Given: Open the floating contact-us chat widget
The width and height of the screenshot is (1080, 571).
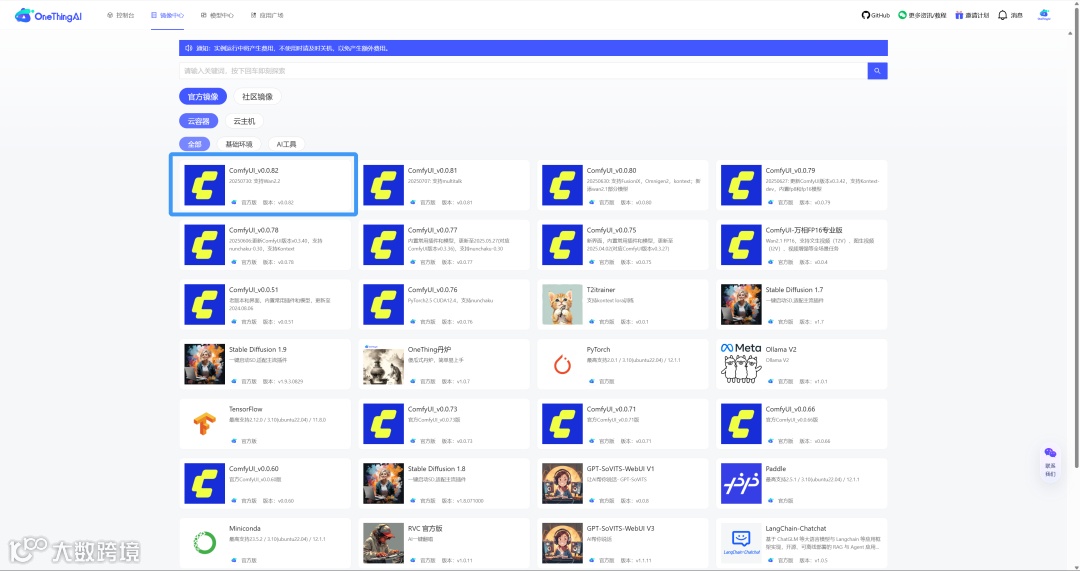Looking at the screenshot, I should tap(1050, 462).
